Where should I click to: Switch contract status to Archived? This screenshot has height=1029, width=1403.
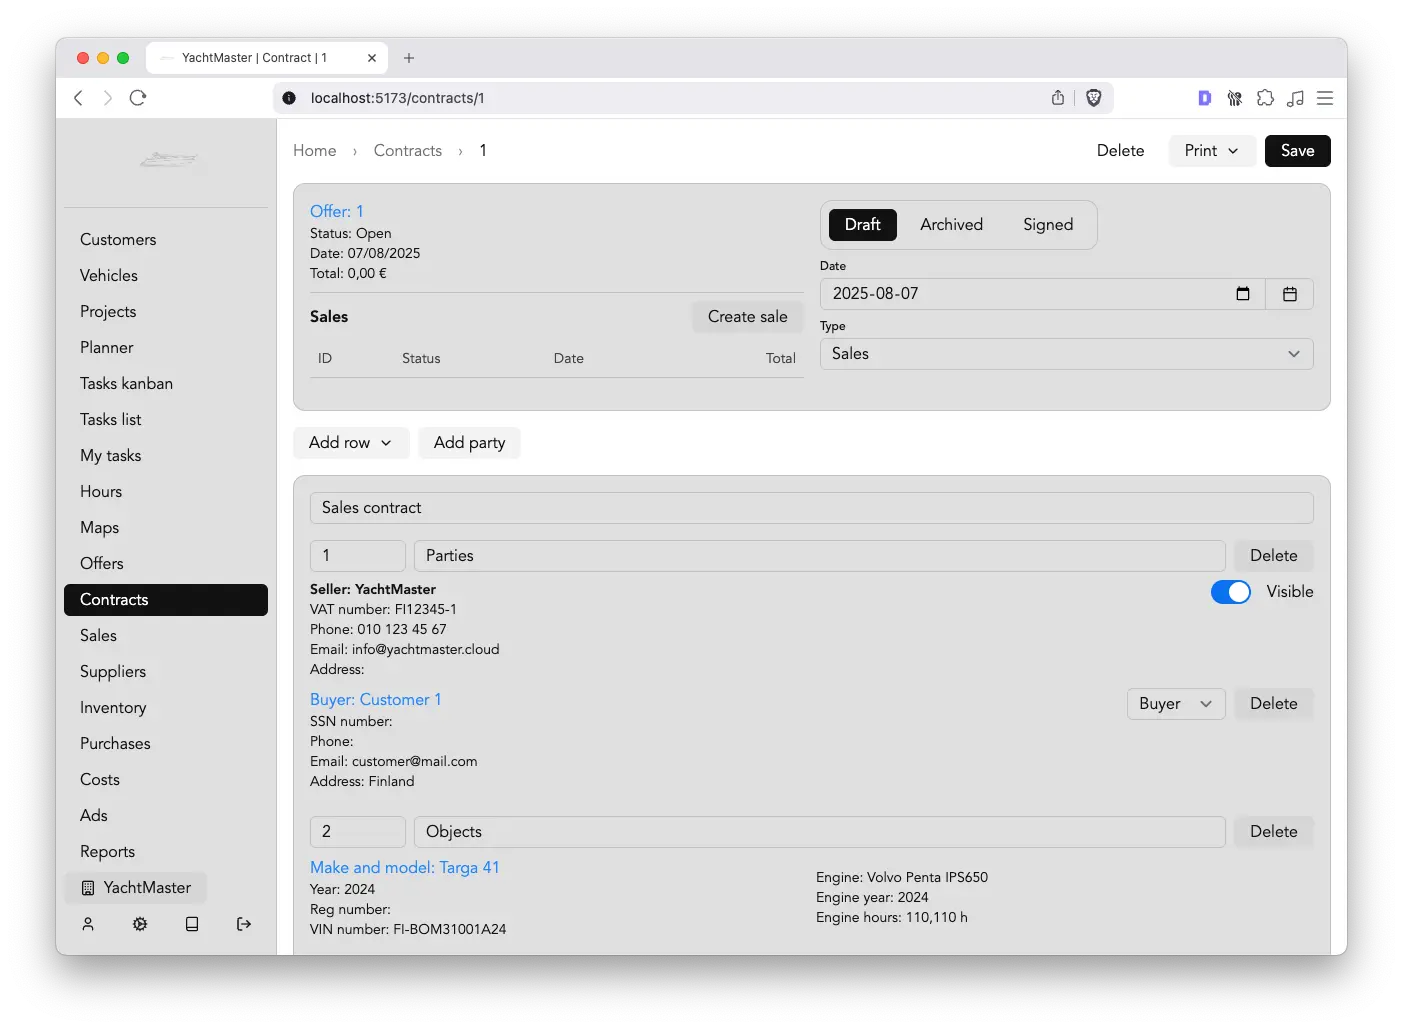coord(951,225)
